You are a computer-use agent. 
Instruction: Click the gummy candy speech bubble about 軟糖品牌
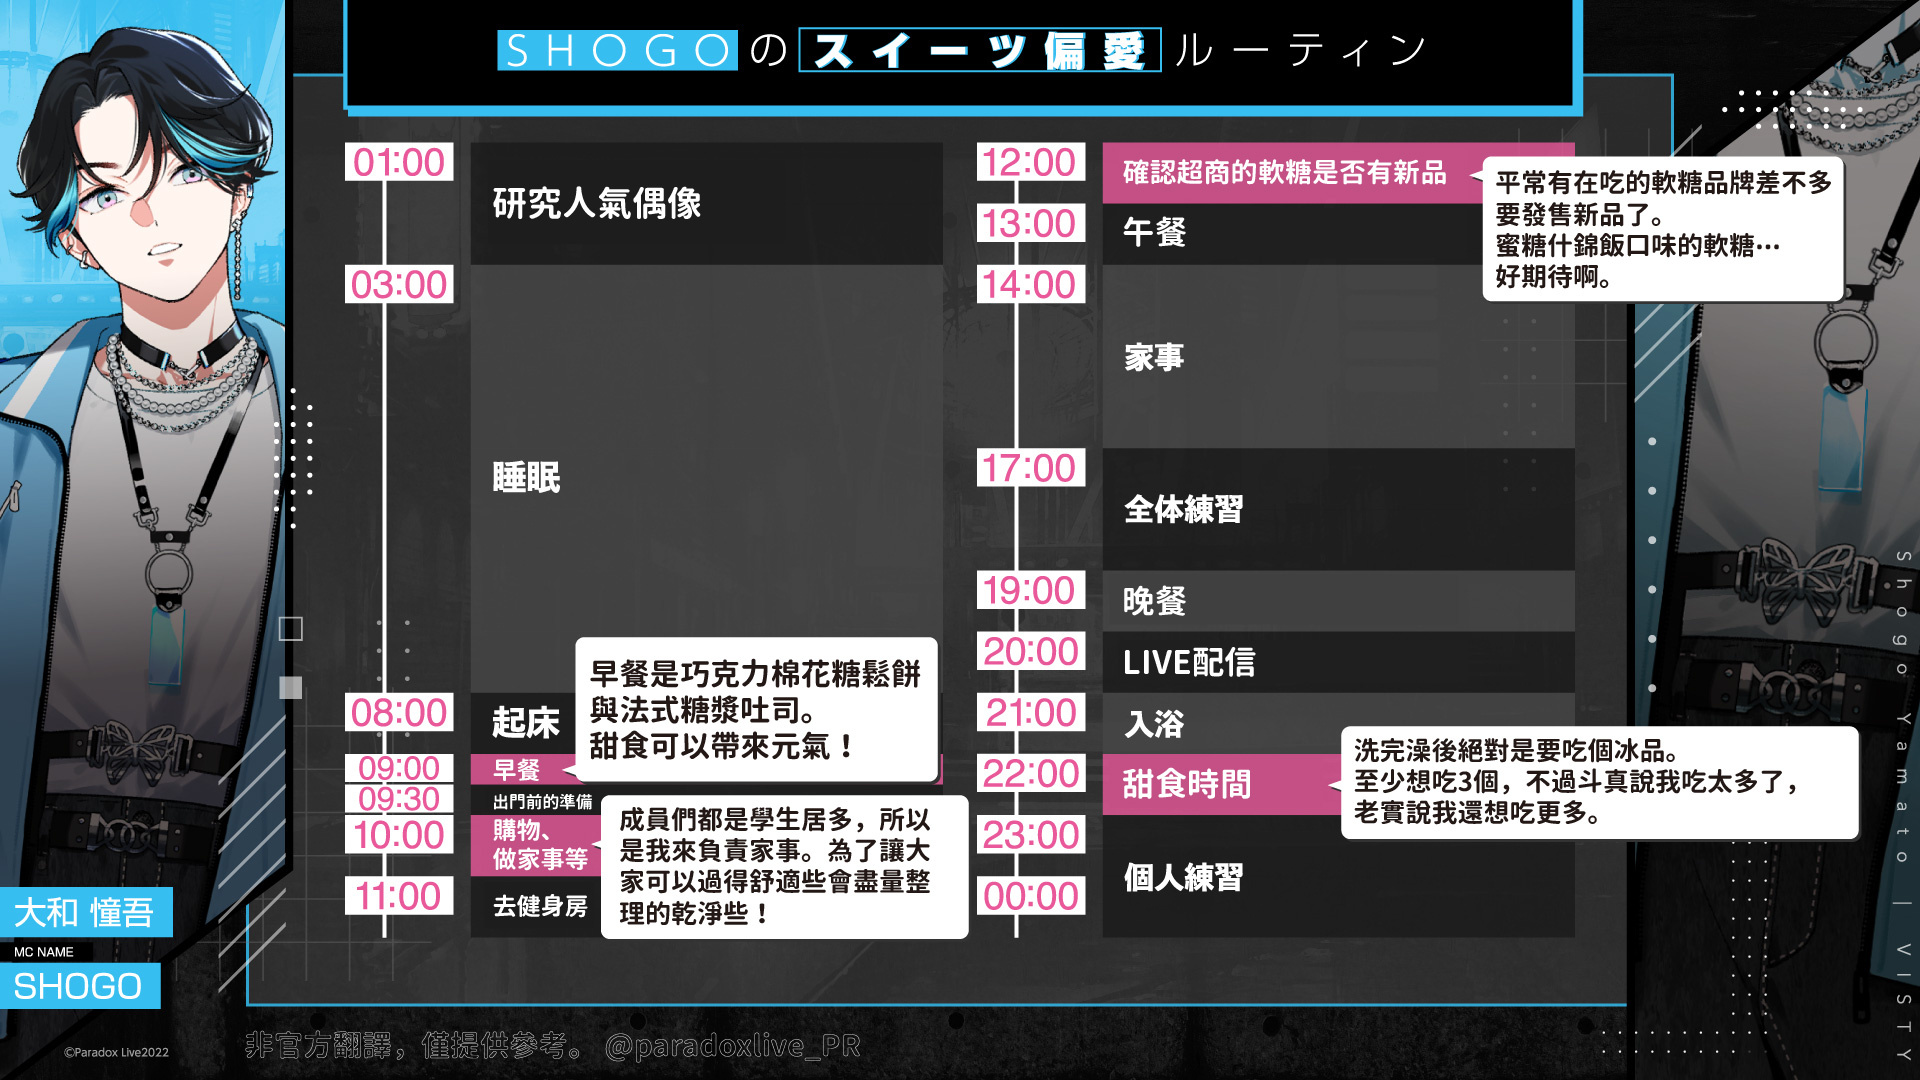click(1662, 229)
